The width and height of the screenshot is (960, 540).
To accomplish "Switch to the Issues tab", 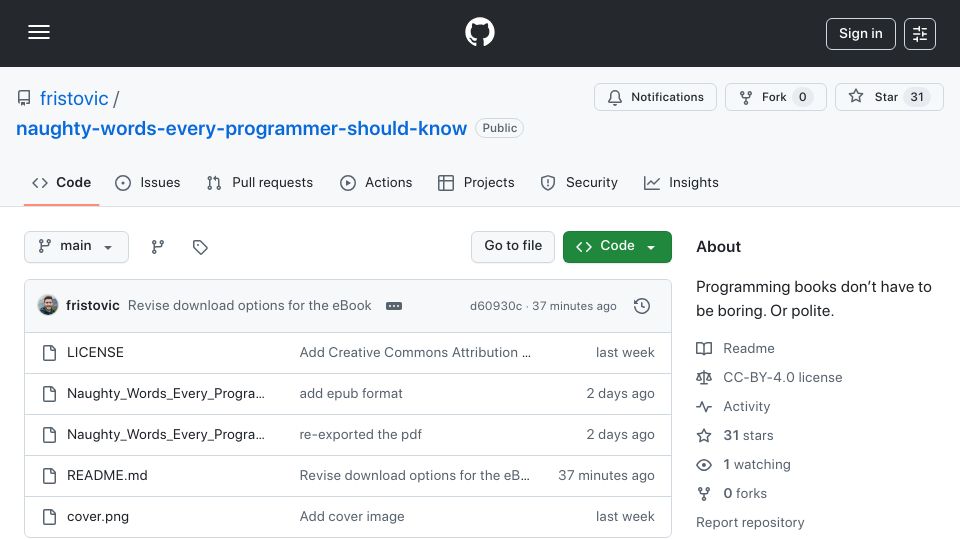I will (148, 182).
